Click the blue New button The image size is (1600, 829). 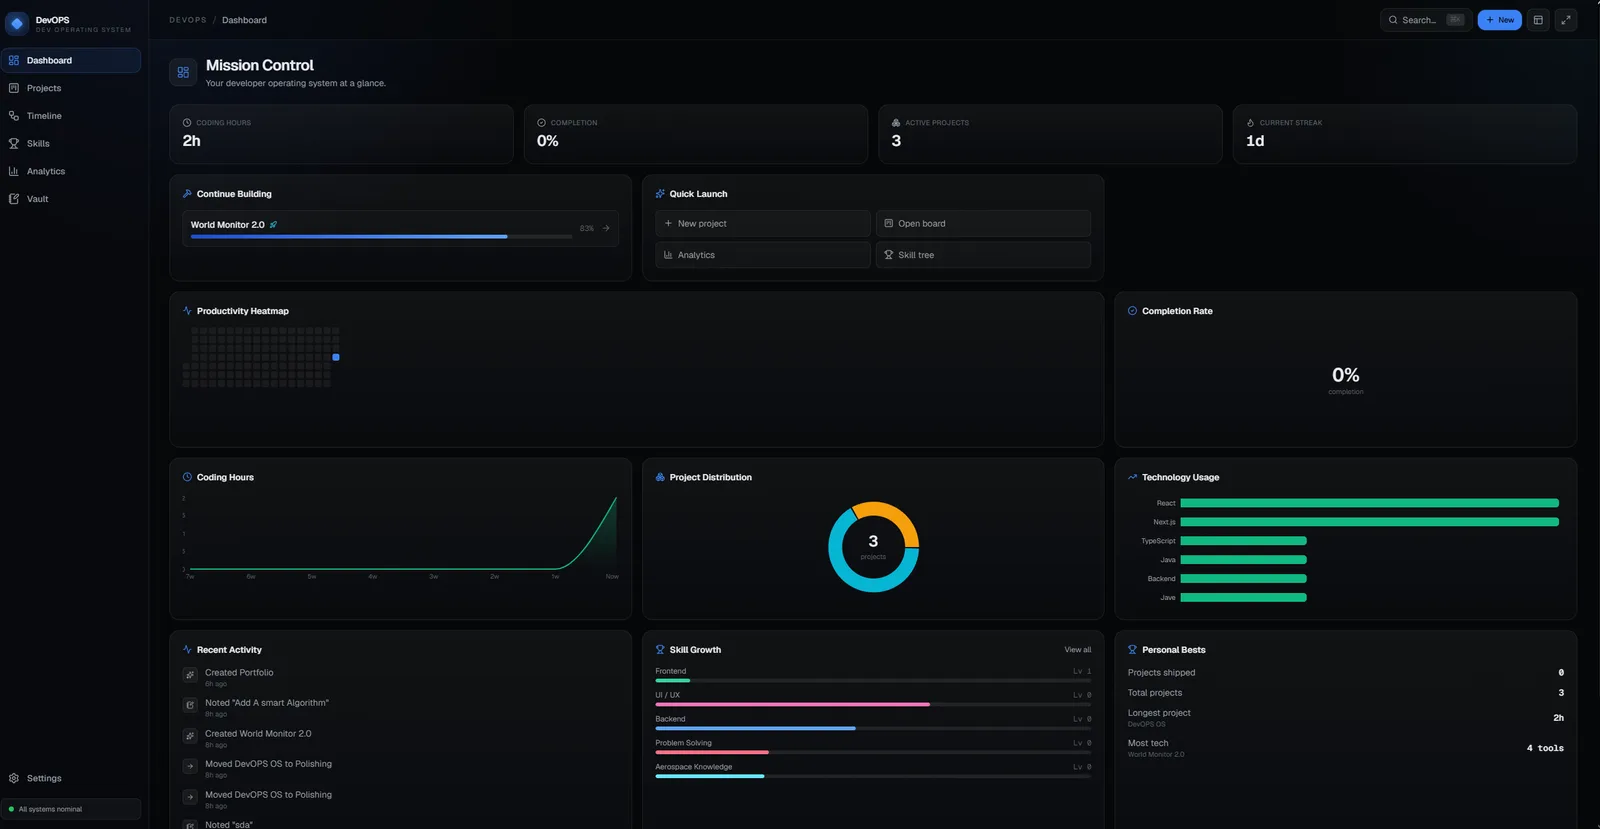click(x=1499, y=20)
